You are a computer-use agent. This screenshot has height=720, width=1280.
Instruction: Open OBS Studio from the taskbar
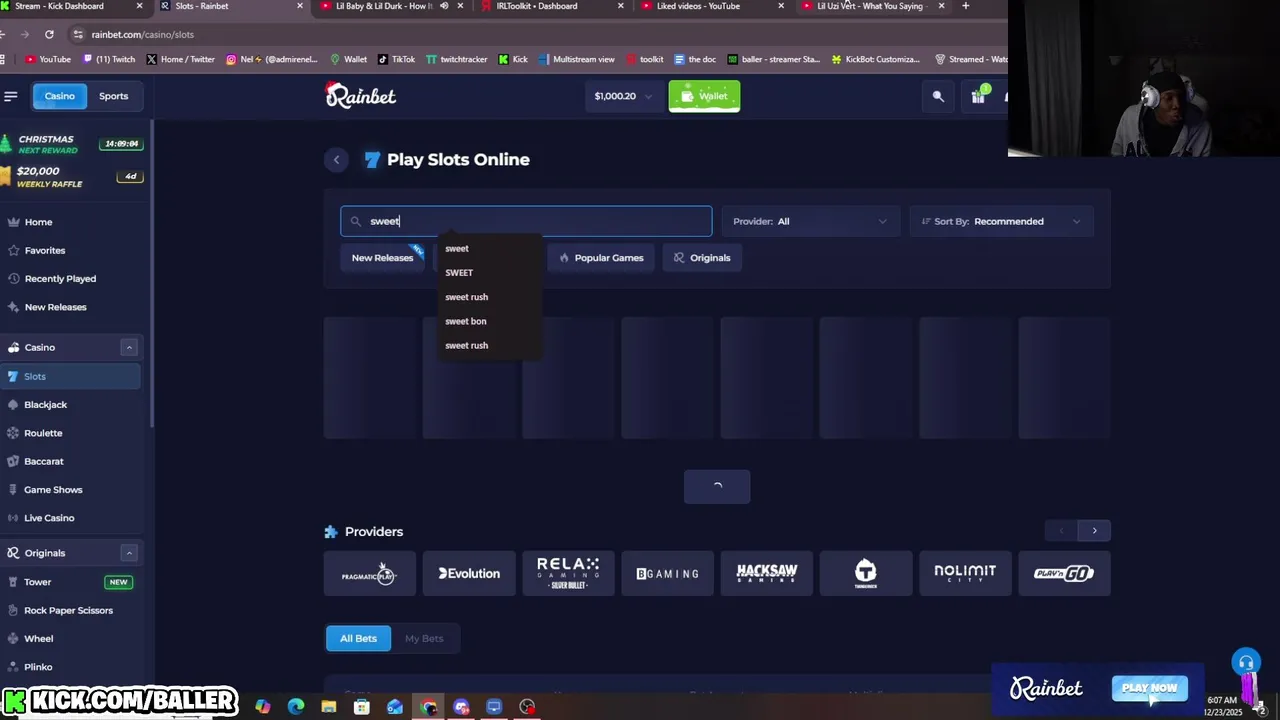pyautogui.click(x=527, y=707)
